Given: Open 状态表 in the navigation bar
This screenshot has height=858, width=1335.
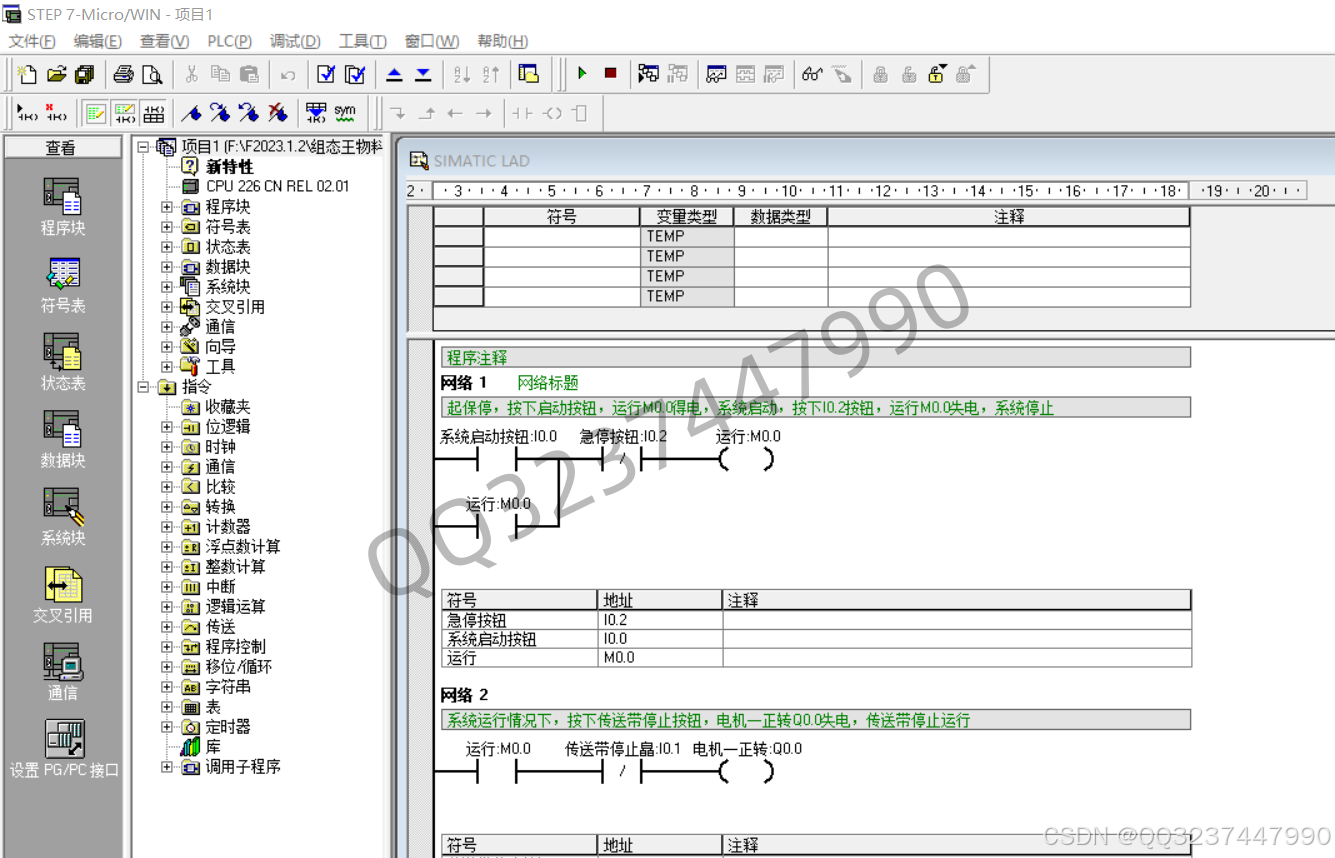Looking at the screenshot, I should coord(62,362).
